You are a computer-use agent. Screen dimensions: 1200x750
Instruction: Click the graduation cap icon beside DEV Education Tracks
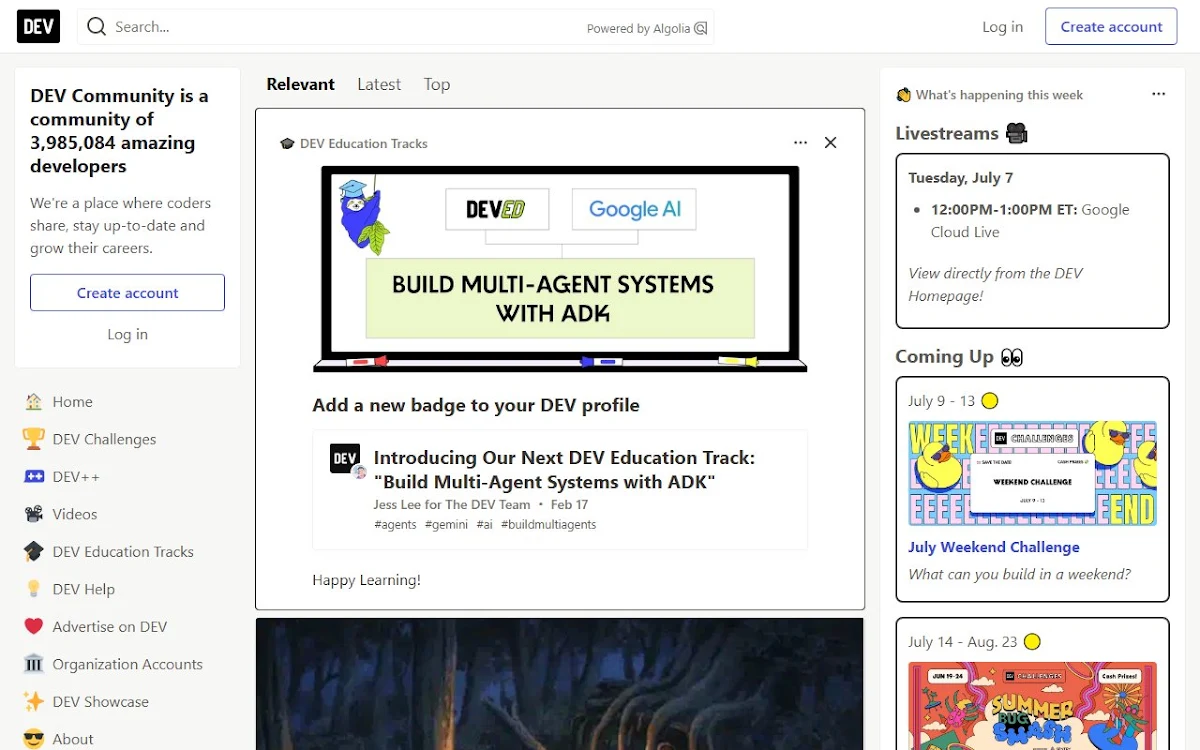click(34, 552)
